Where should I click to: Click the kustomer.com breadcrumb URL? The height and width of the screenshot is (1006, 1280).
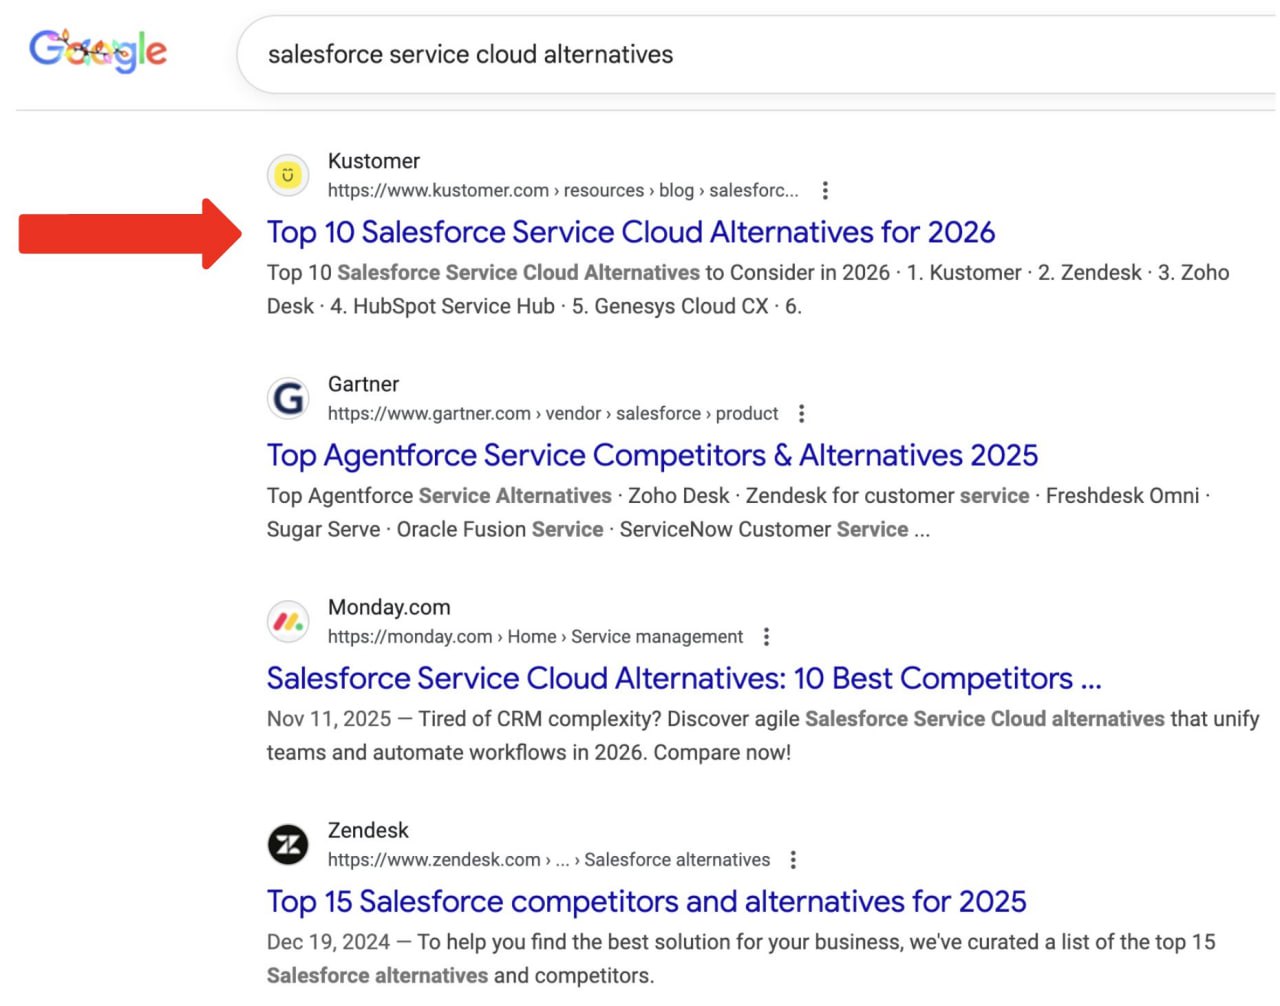(x=562, y=191)
